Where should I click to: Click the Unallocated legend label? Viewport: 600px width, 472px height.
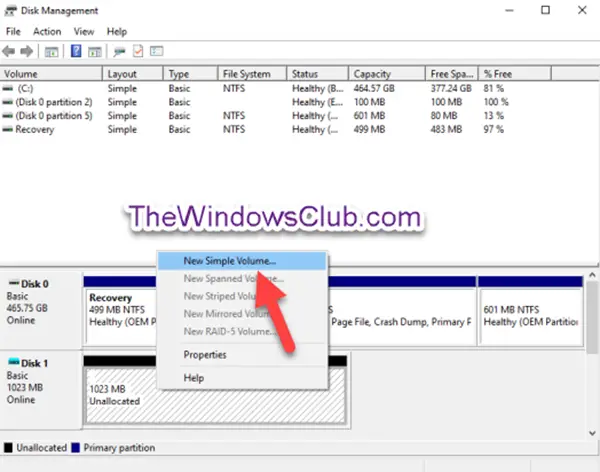point(41,448)
